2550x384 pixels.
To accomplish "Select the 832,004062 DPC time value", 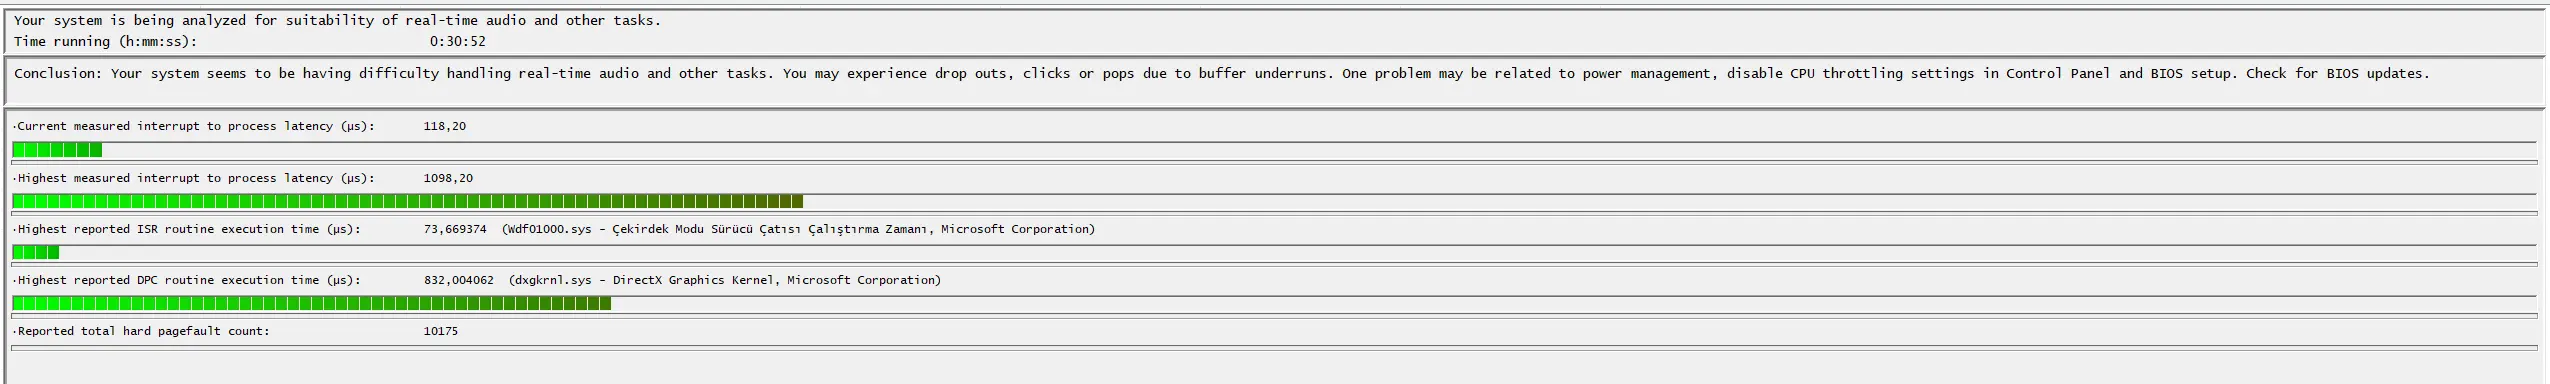I will coord(458,280).
